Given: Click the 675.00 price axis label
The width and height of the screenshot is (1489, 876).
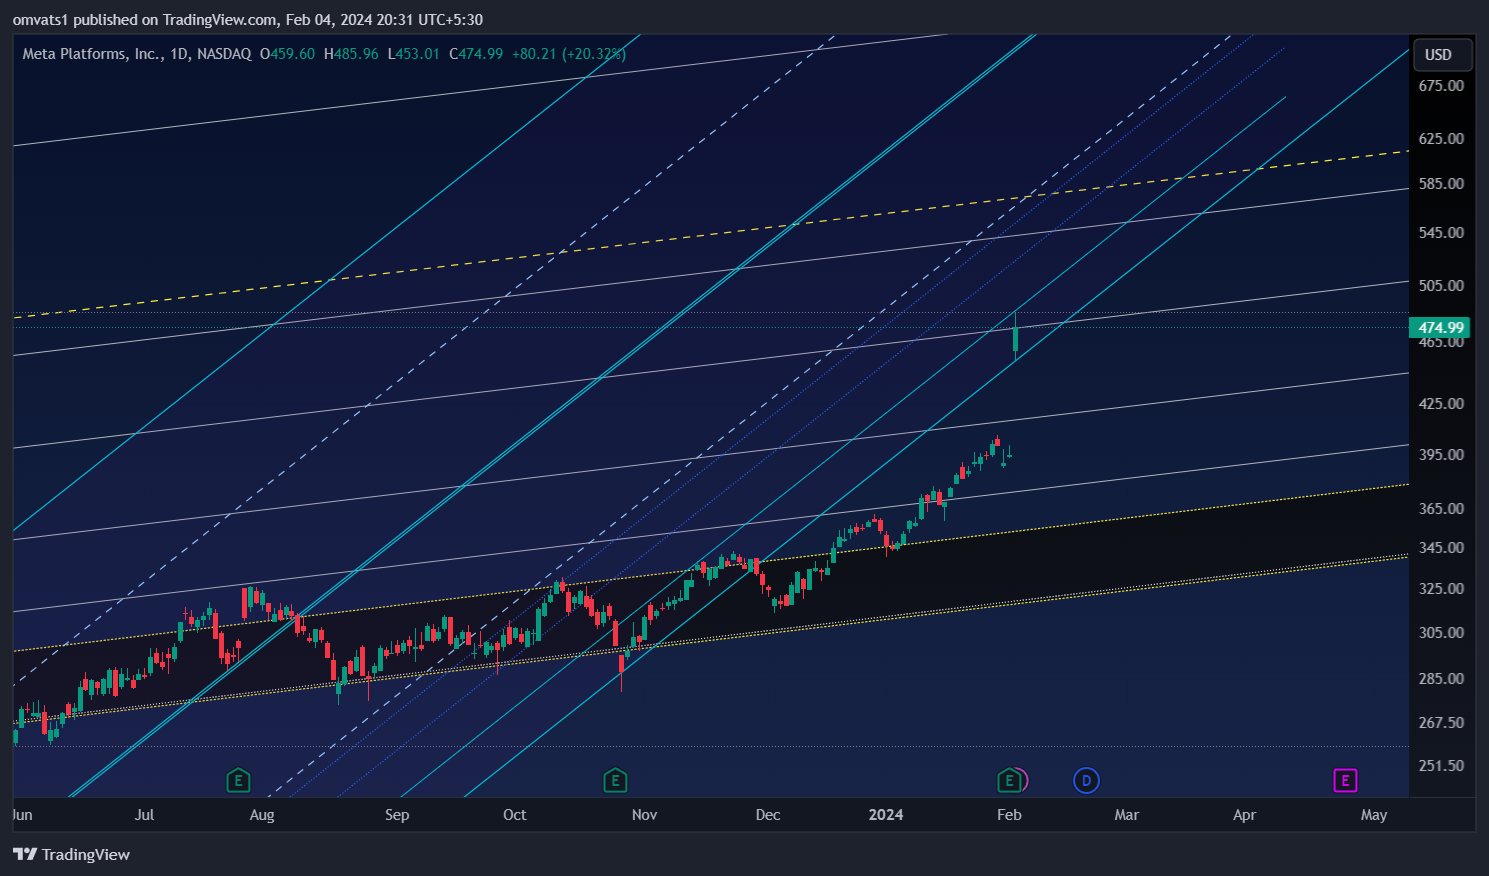Looking at the screenshot, I should [x=1441, y=86].
